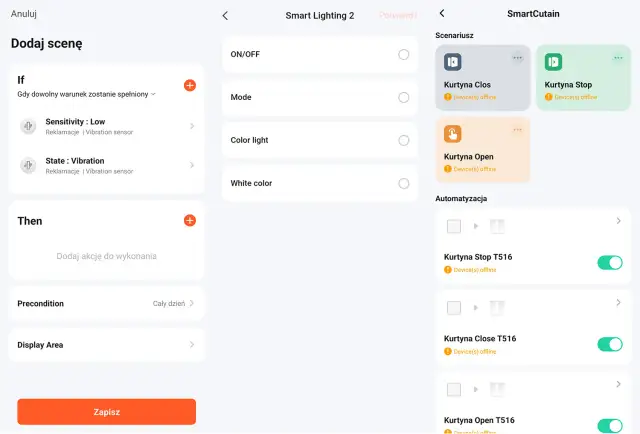Select the Color light radio button
Viewport: 640px width, 434px height.
404,140
